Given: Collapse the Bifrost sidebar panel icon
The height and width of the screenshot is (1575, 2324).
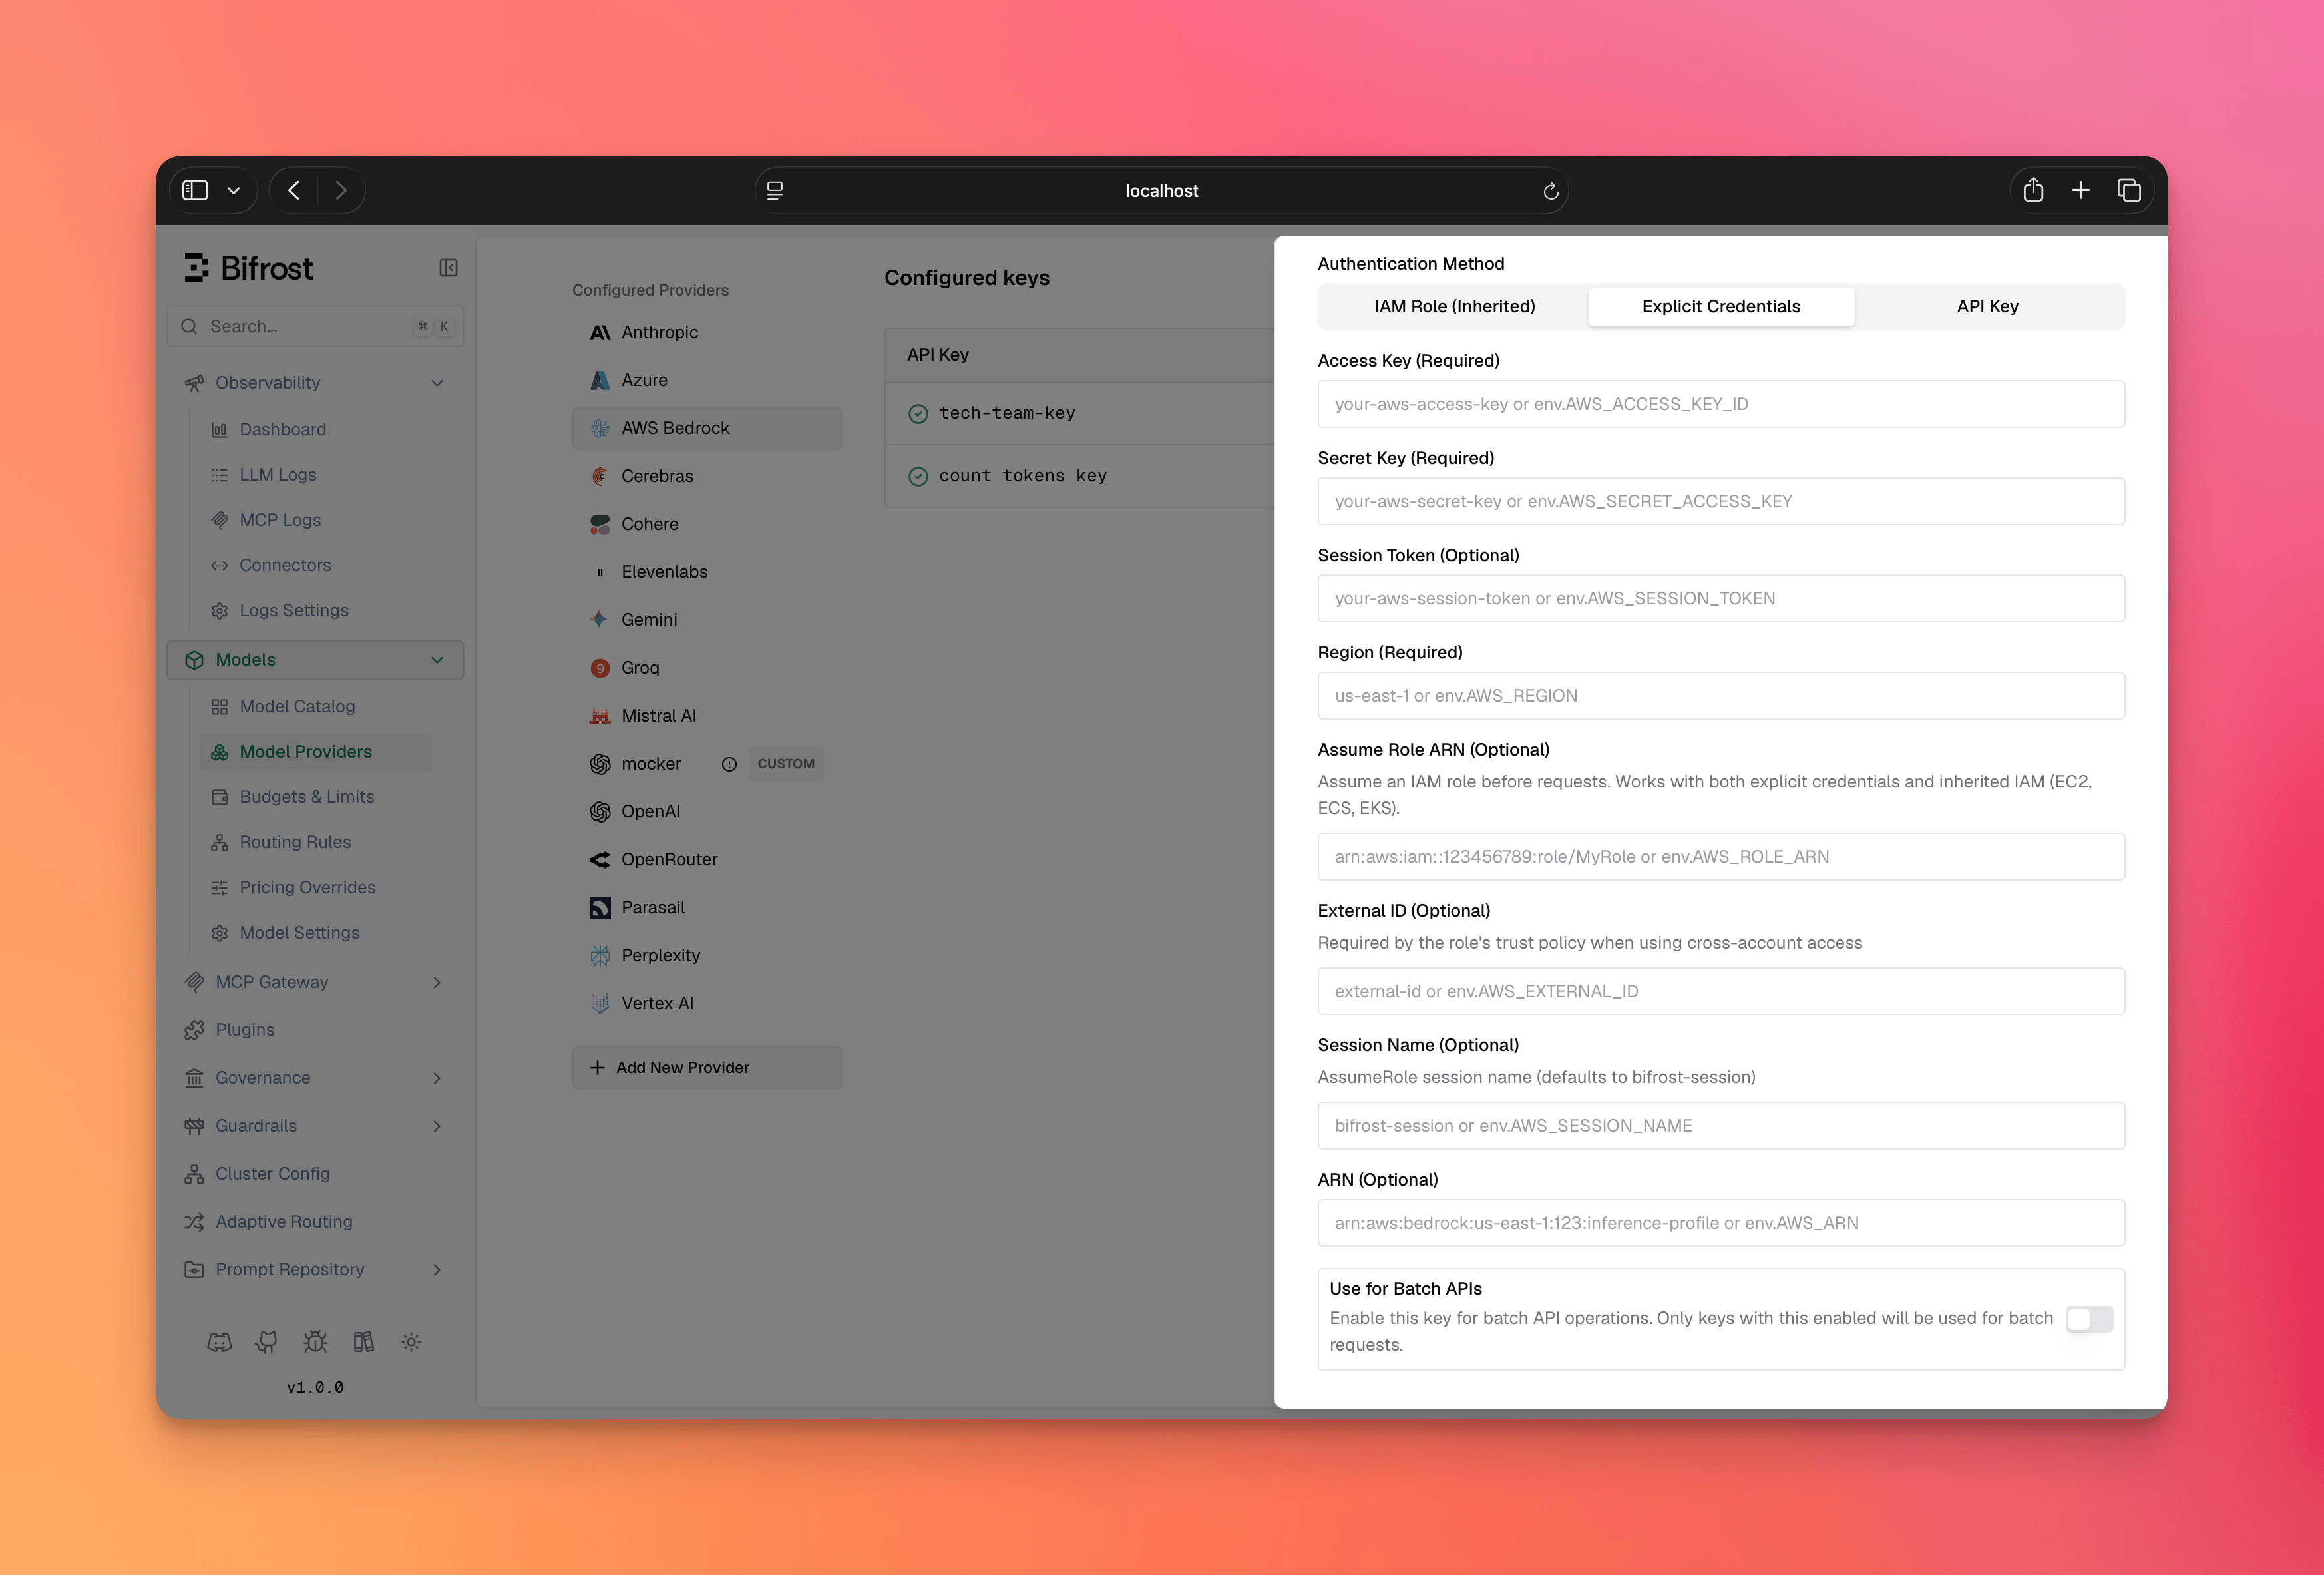Looking at the screenshot, I should (448, 268).
